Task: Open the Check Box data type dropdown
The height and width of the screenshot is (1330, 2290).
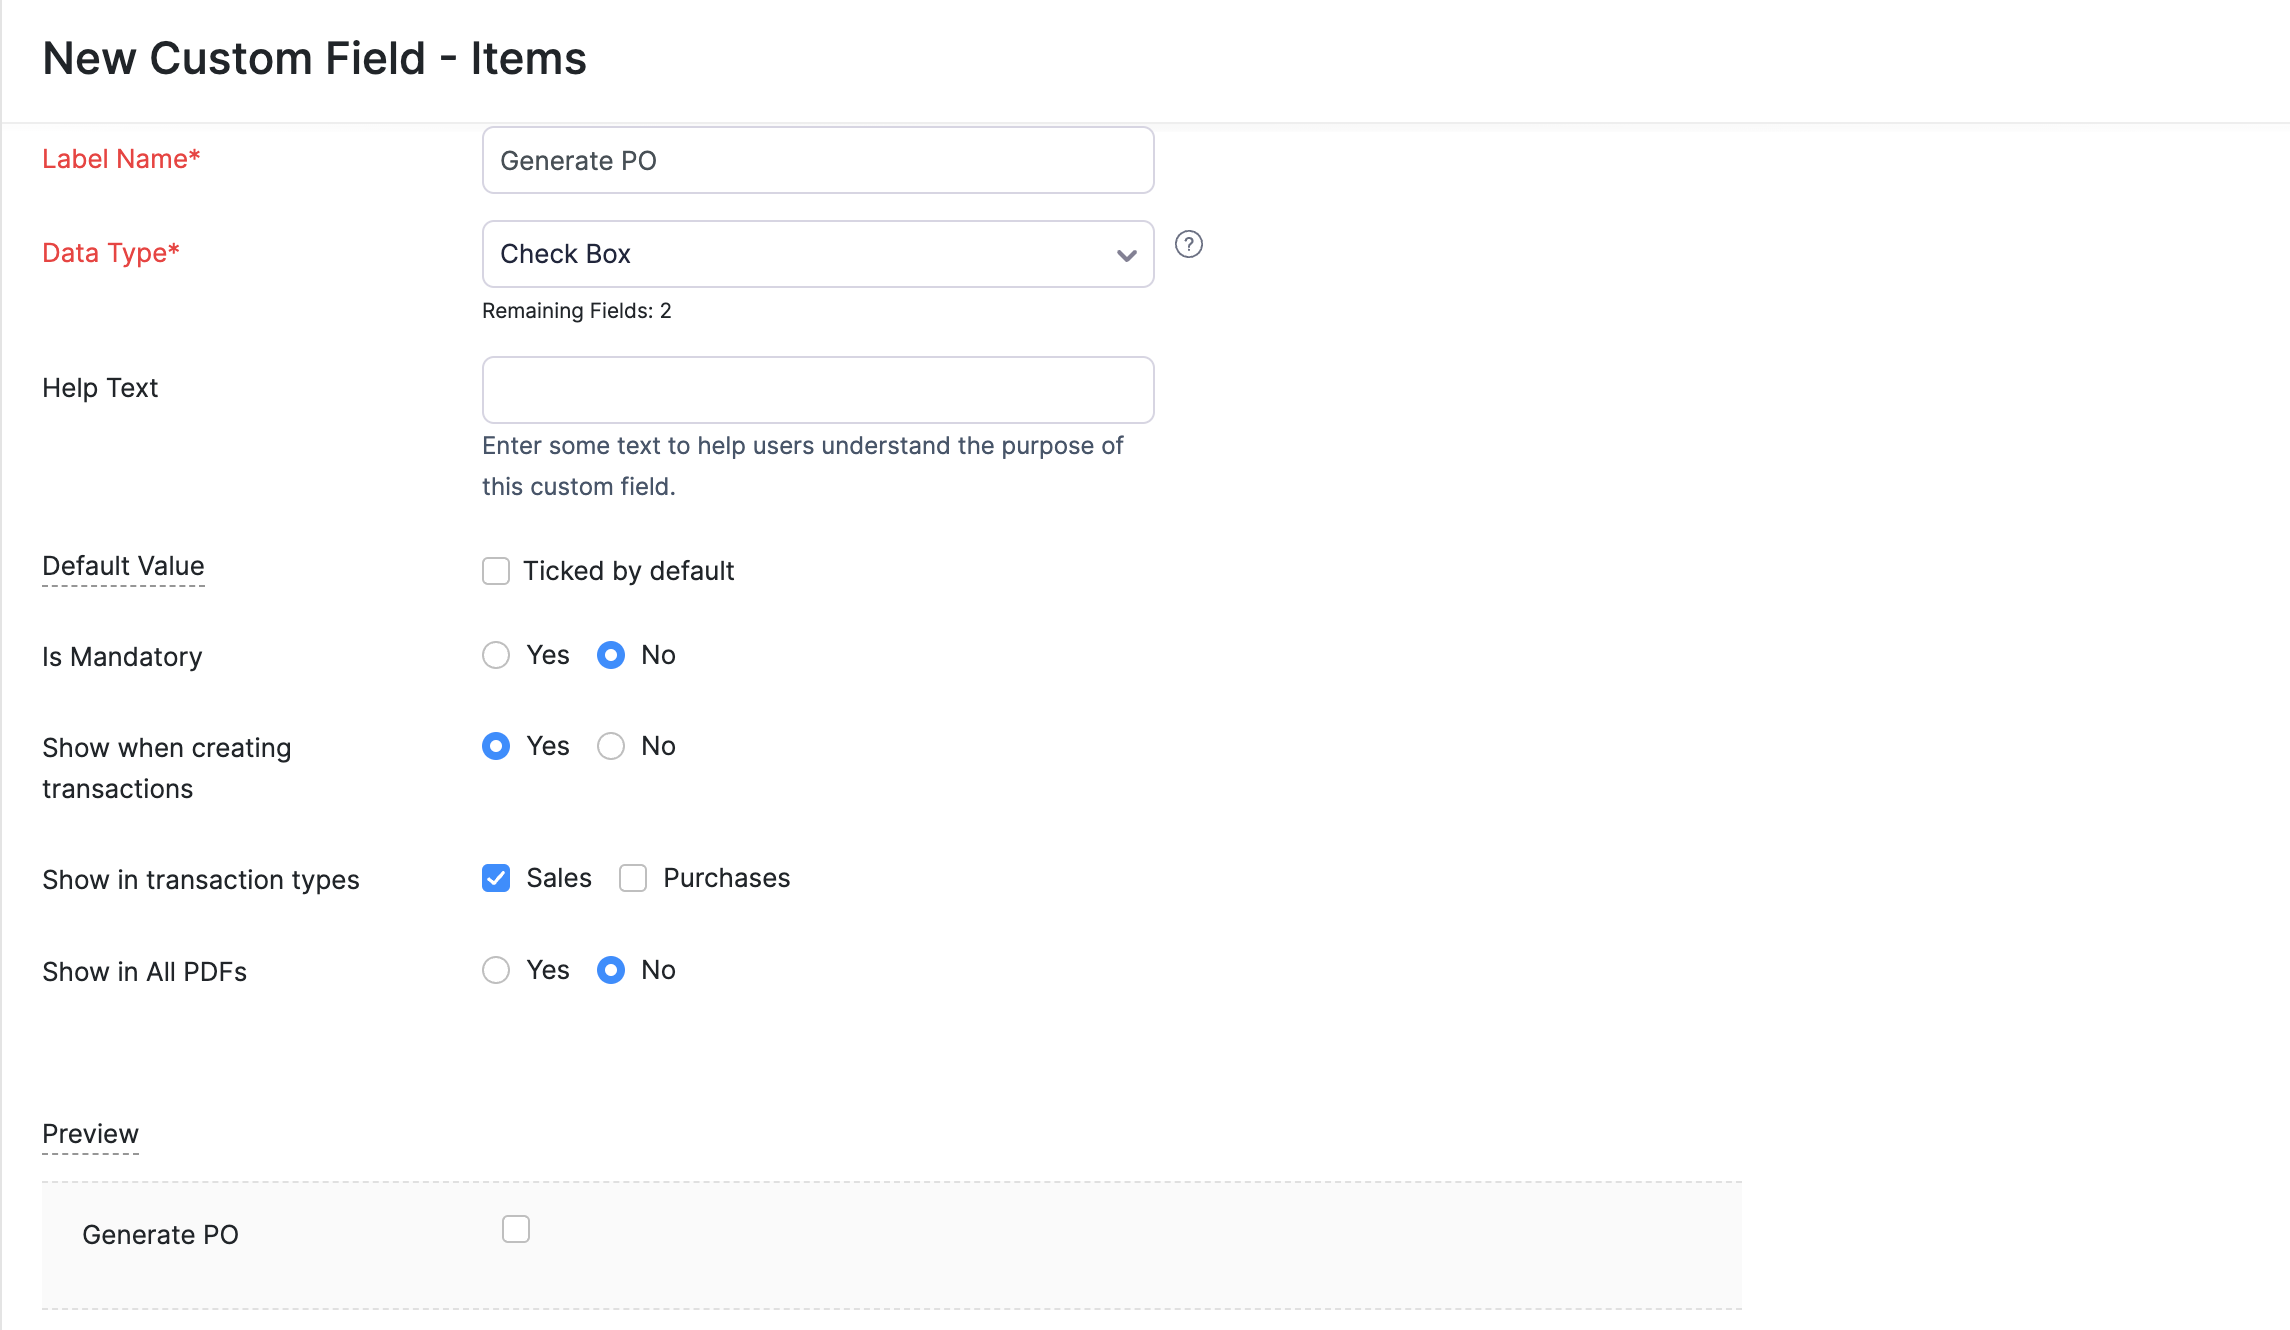Action: [x=816, y=254]
